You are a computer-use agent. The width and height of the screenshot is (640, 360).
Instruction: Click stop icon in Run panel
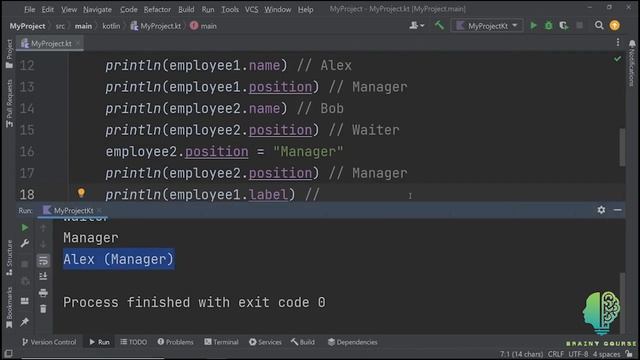(25, 264)
